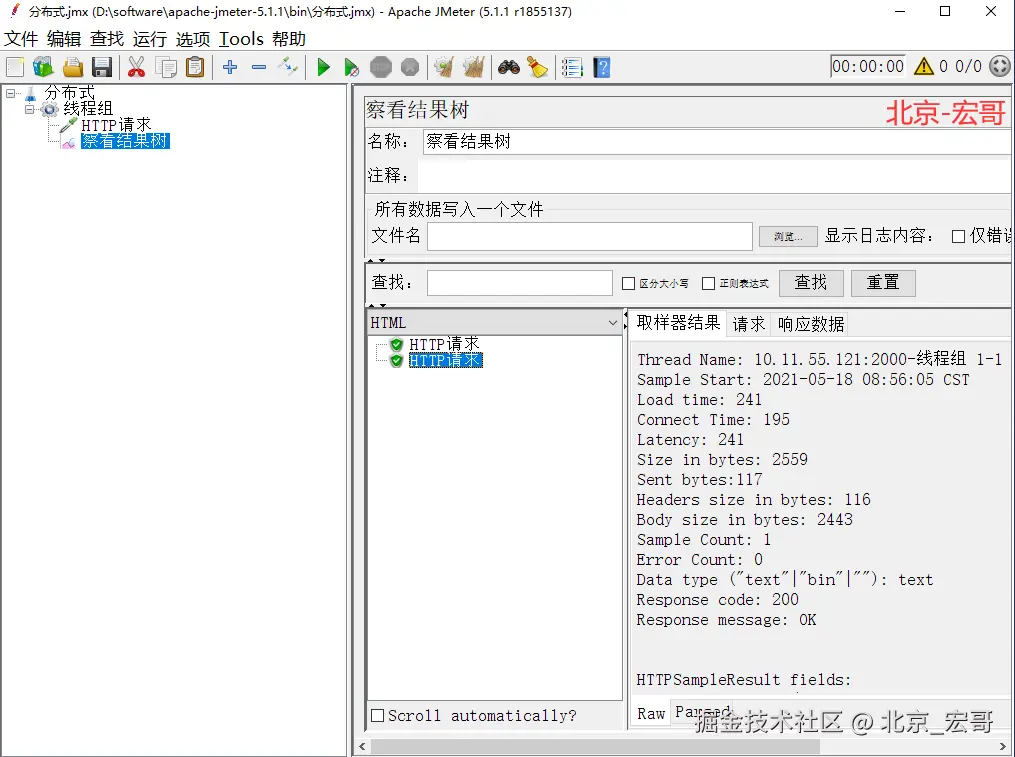This screenshot has width=1015, height=757.
Task: Enable the 正则表达式 checkbox
Action: (x=709, y=284)
